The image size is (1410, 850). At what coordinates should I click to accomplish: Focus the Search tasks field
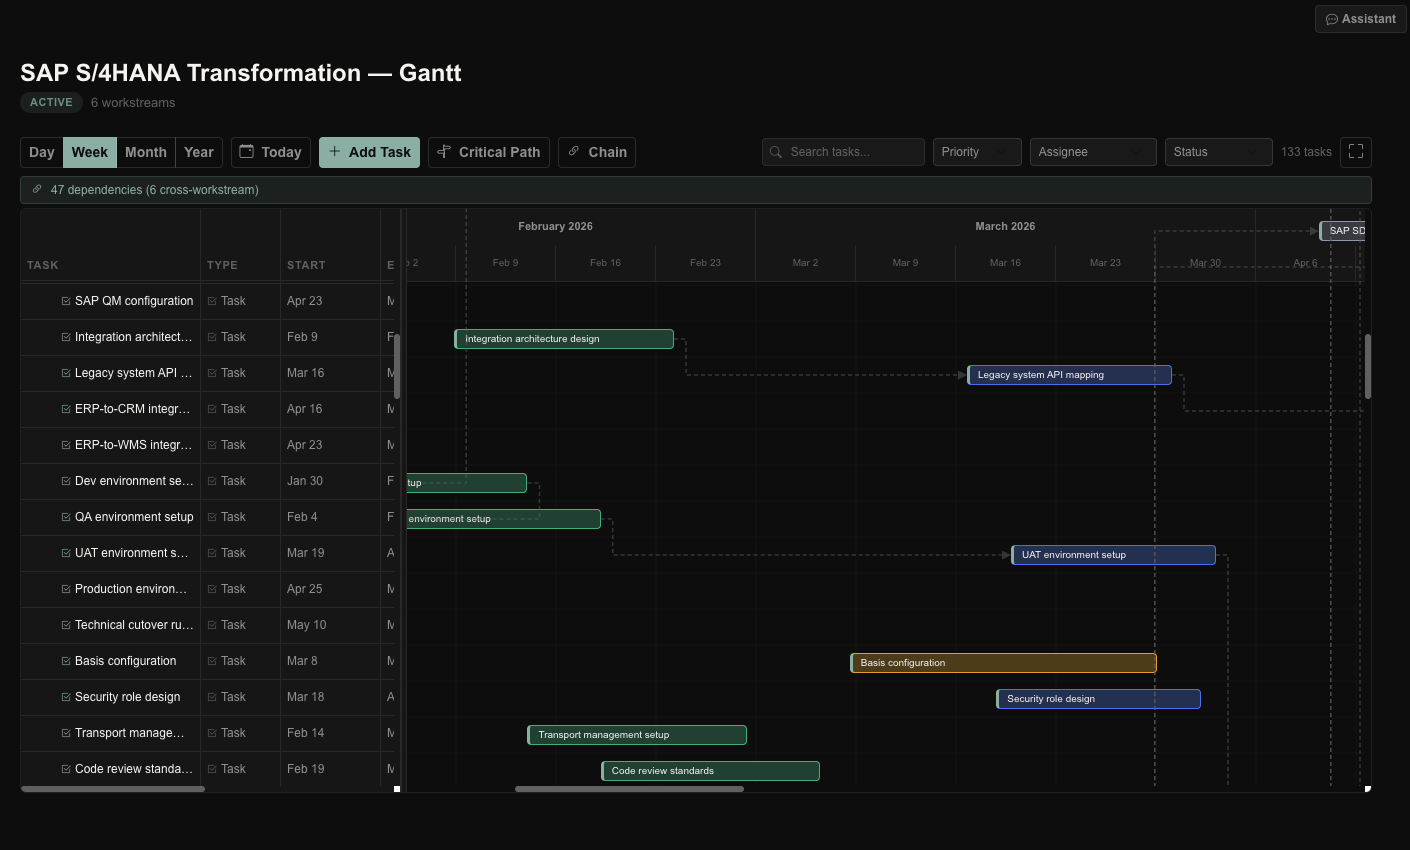843,152
